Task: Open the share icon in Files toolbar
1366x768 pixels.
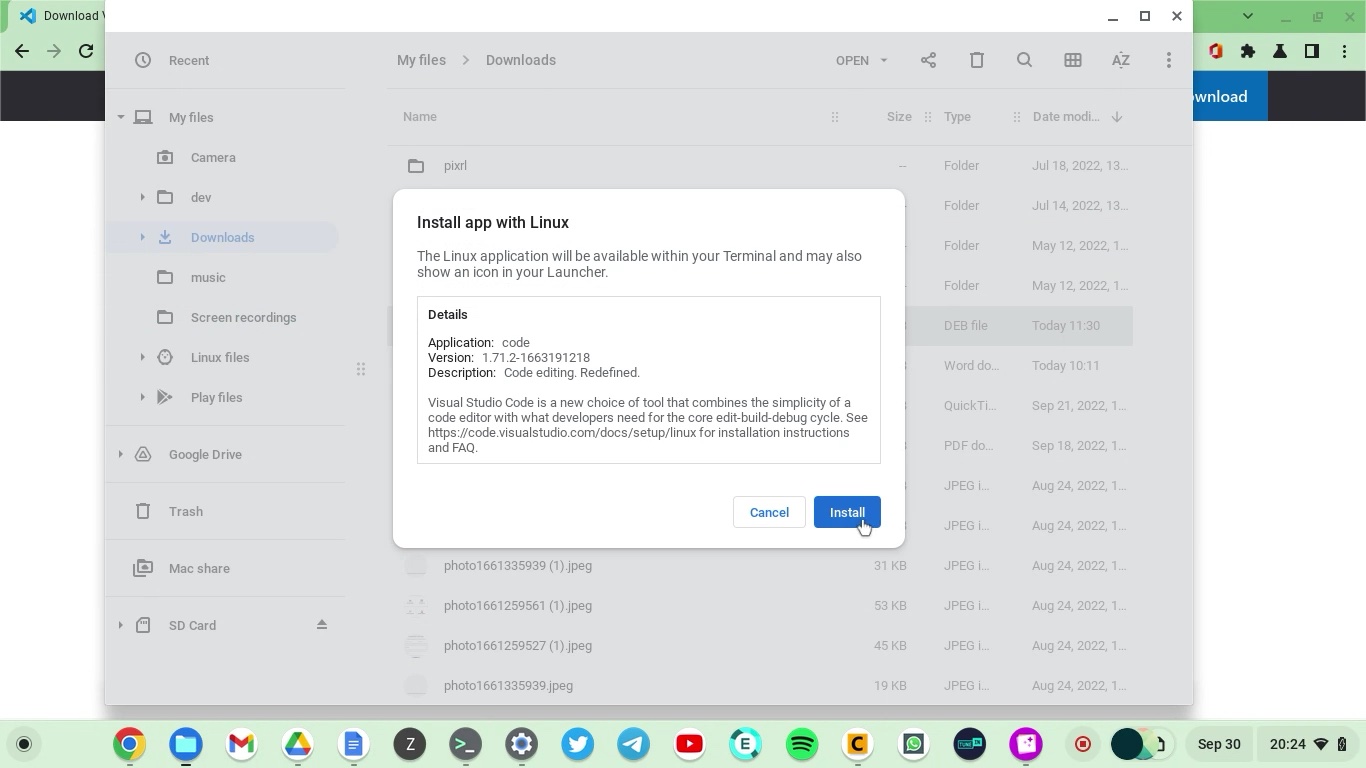Action: click(928, 60)
